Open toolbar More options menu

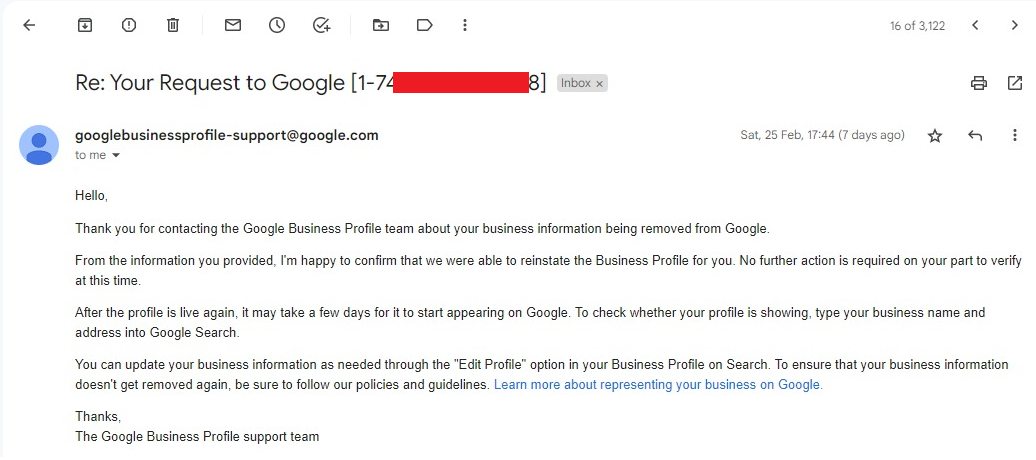point(465,25)
